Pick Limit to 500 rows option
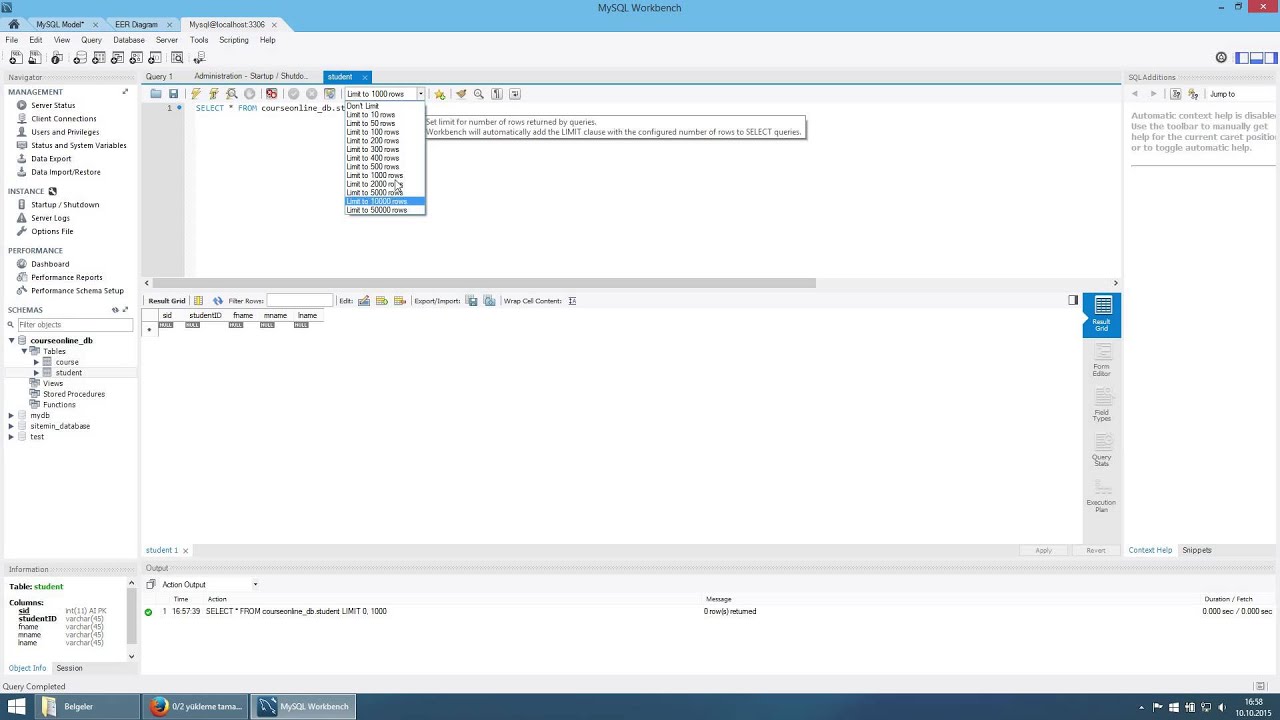This screenshot has width=1280, height=720. [x=385, y=167]
